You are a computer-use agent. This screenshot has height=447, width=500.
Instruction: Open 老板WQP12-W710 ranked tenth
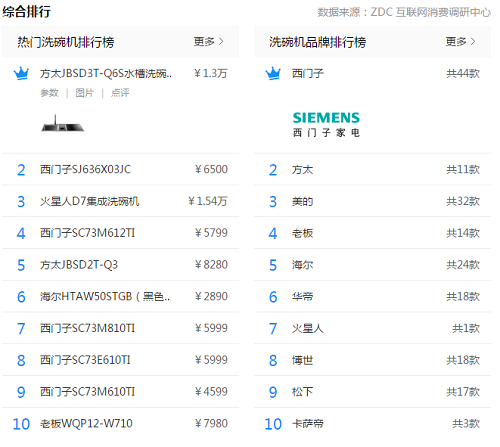86,424
